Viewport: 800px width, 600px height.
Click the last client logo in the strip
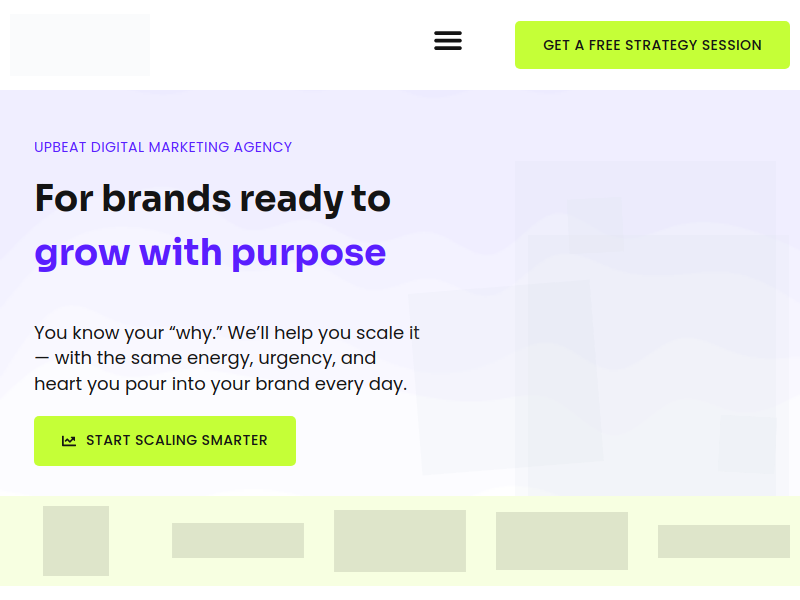724,541
